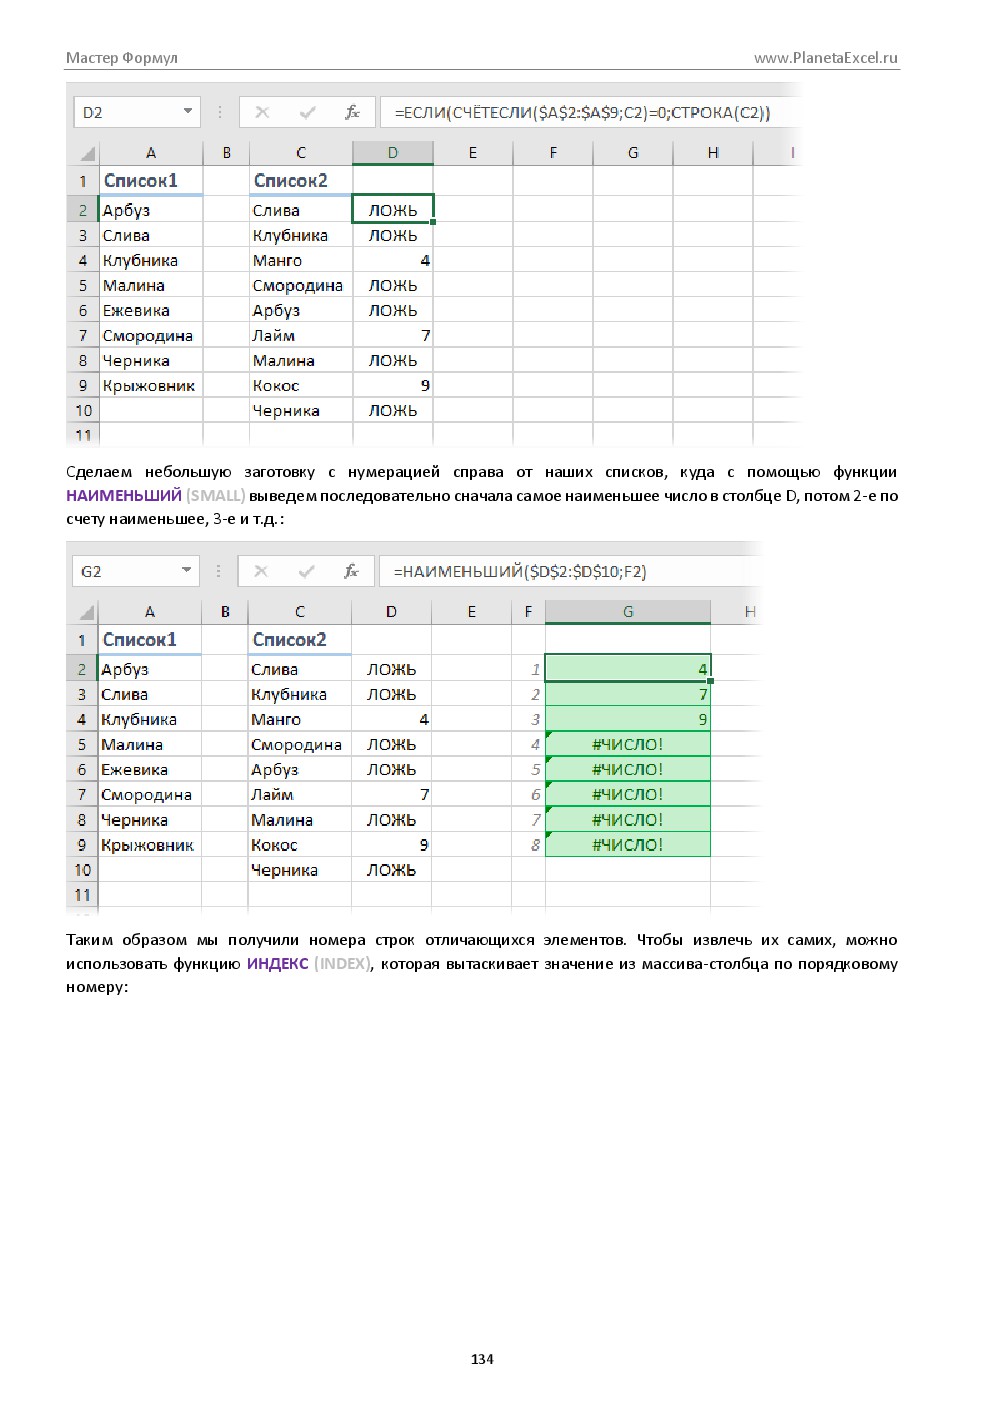Click the 'Крыжовник' cell in the ЕСЛИ spreadsheet
Image resolution: width=992 pixels, height=1403 pixels.
pyautogui.click(x=151, y=385)
